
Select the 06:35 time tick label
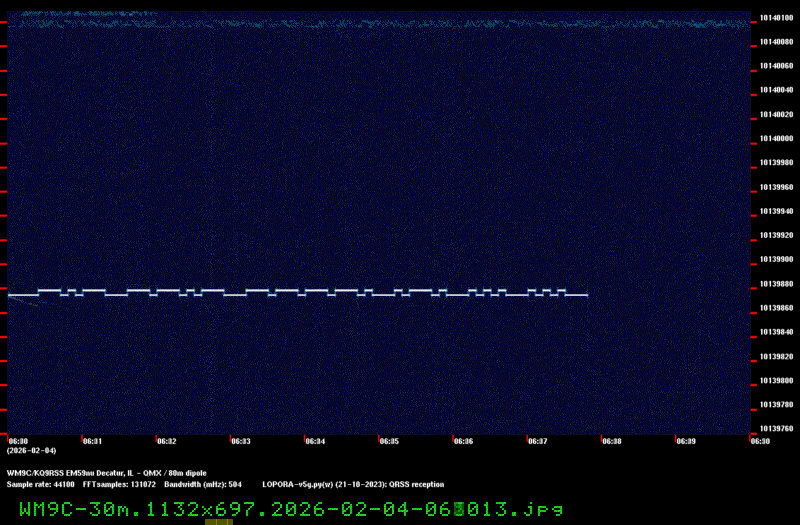(389, 441)
